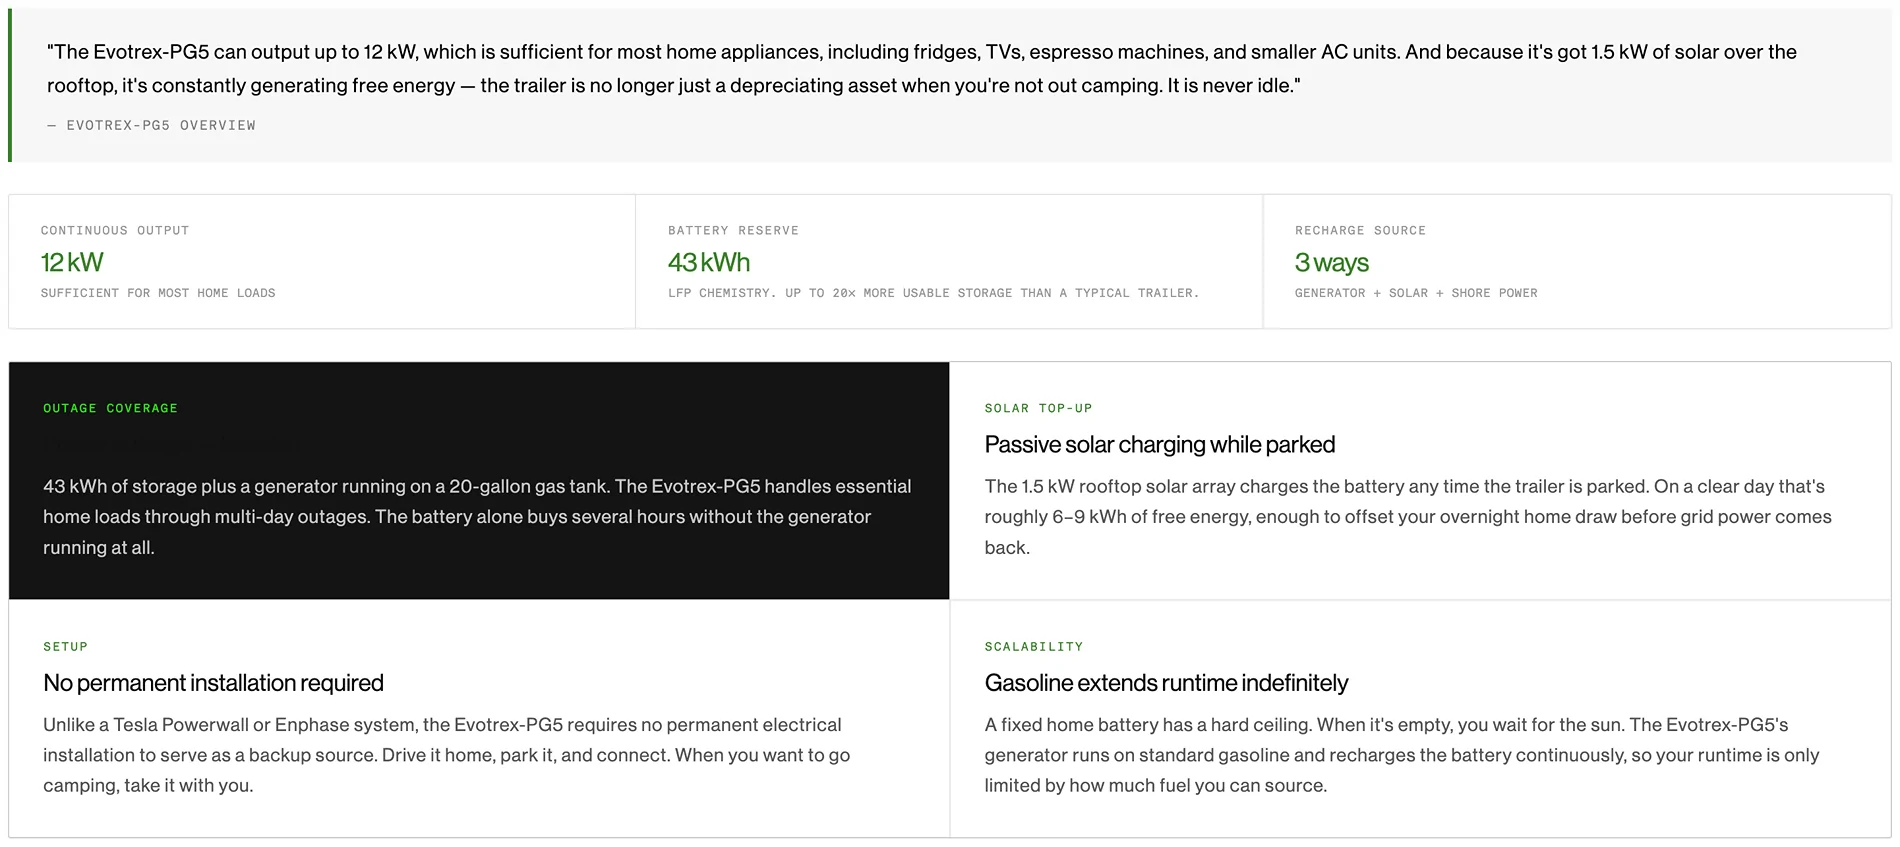Click the "BATTERY RESERVE" label

click(733, 230)
